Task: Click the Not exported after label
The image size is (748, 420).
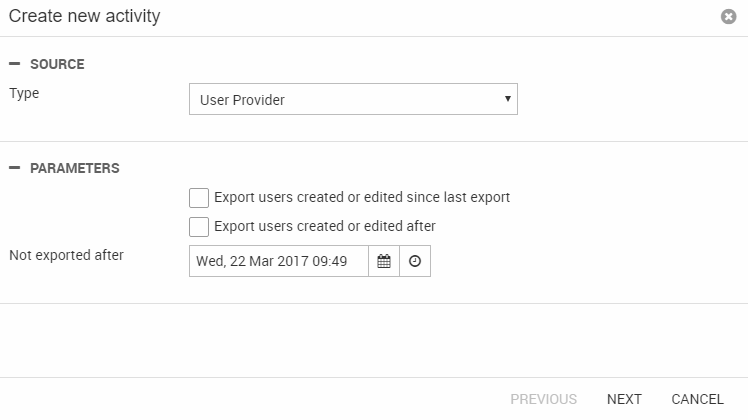Action: coord(66,255)
